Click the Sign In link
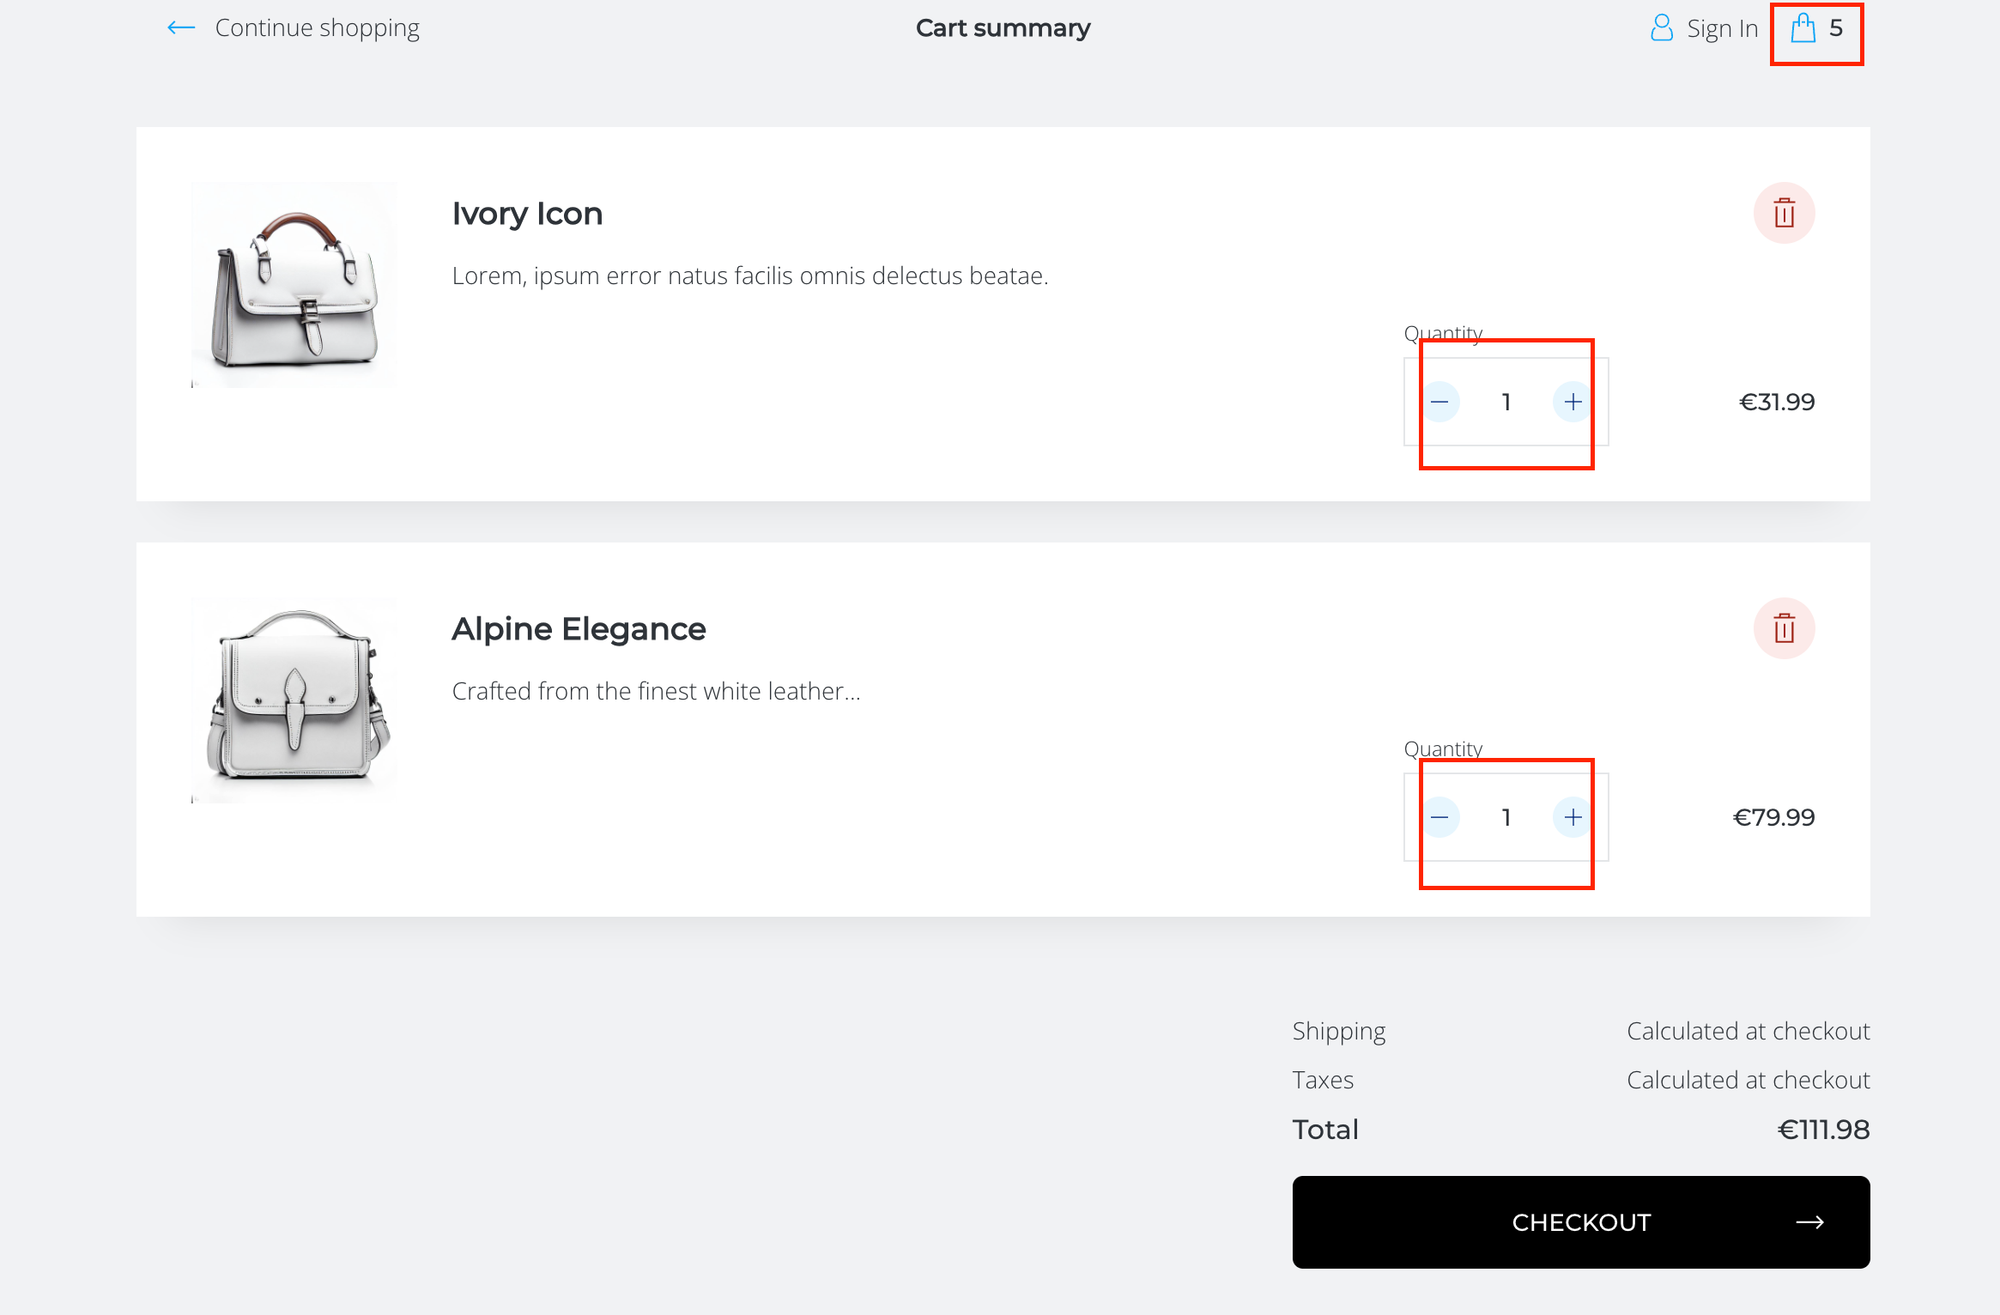 pyautogui.click(x=1722, y=29)
